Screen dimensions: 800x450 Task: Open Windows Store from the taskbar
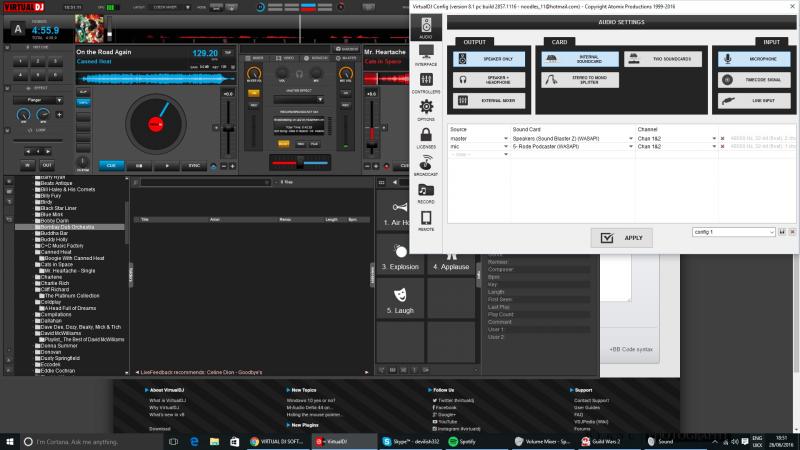point(234,441)
